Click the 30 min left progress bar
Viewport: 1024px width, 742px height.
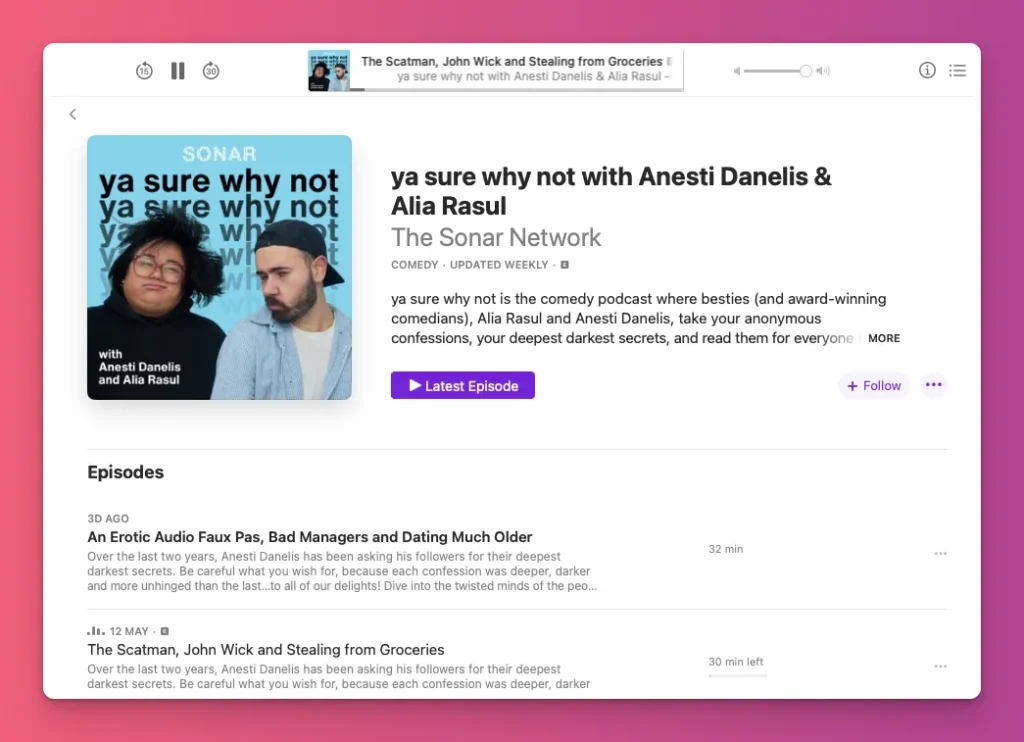point(737,675)
